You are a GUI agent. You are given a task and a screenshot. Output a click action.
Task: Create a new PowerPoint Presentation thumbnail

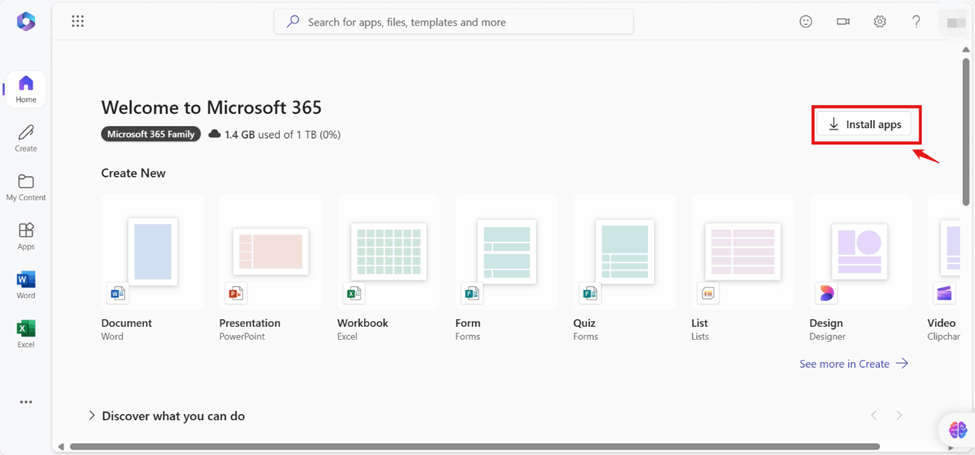click(270, 251)
